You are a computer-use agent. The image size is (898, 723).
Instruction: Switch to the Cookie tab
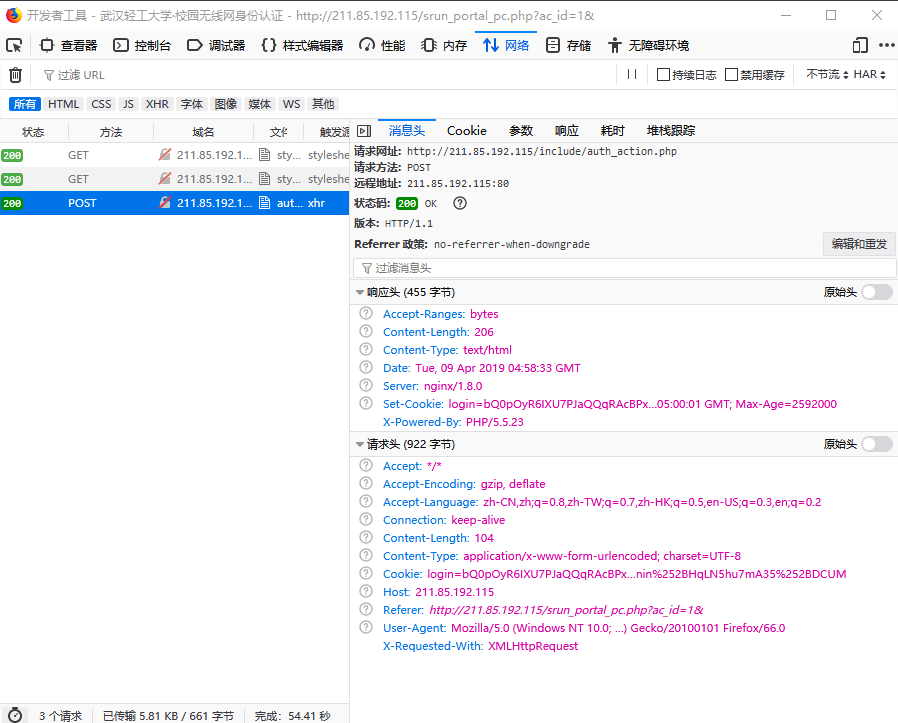[466, 131]
